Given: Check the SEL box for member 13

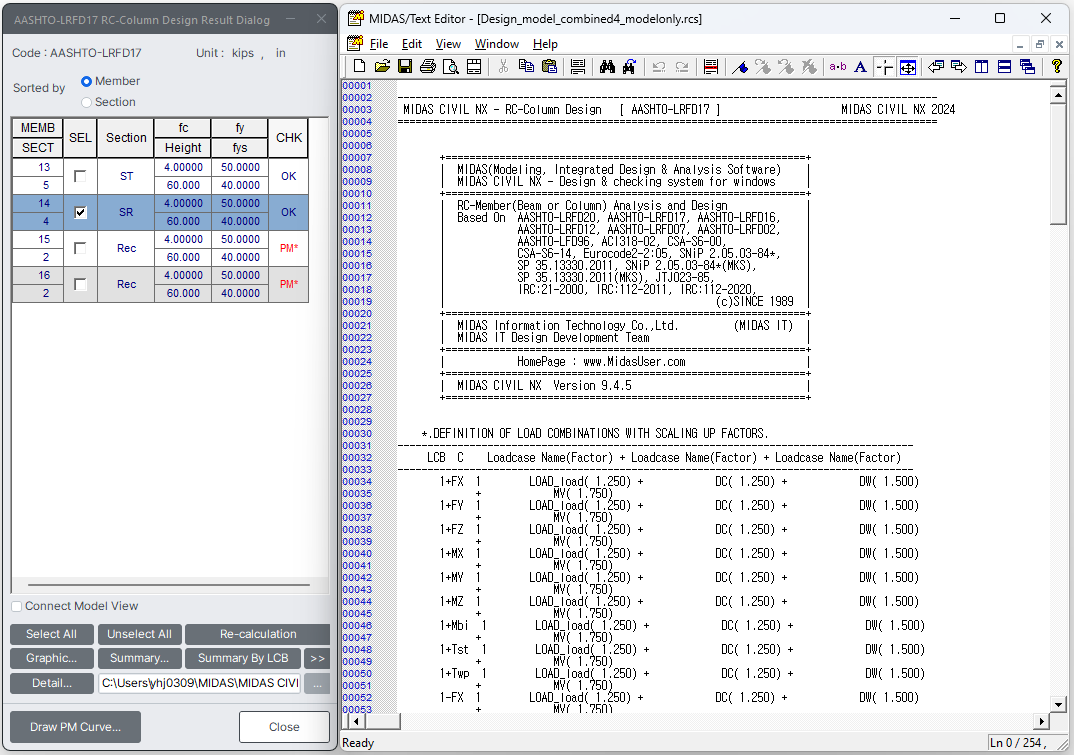Looking at the screenshot, I should (80, 176).
